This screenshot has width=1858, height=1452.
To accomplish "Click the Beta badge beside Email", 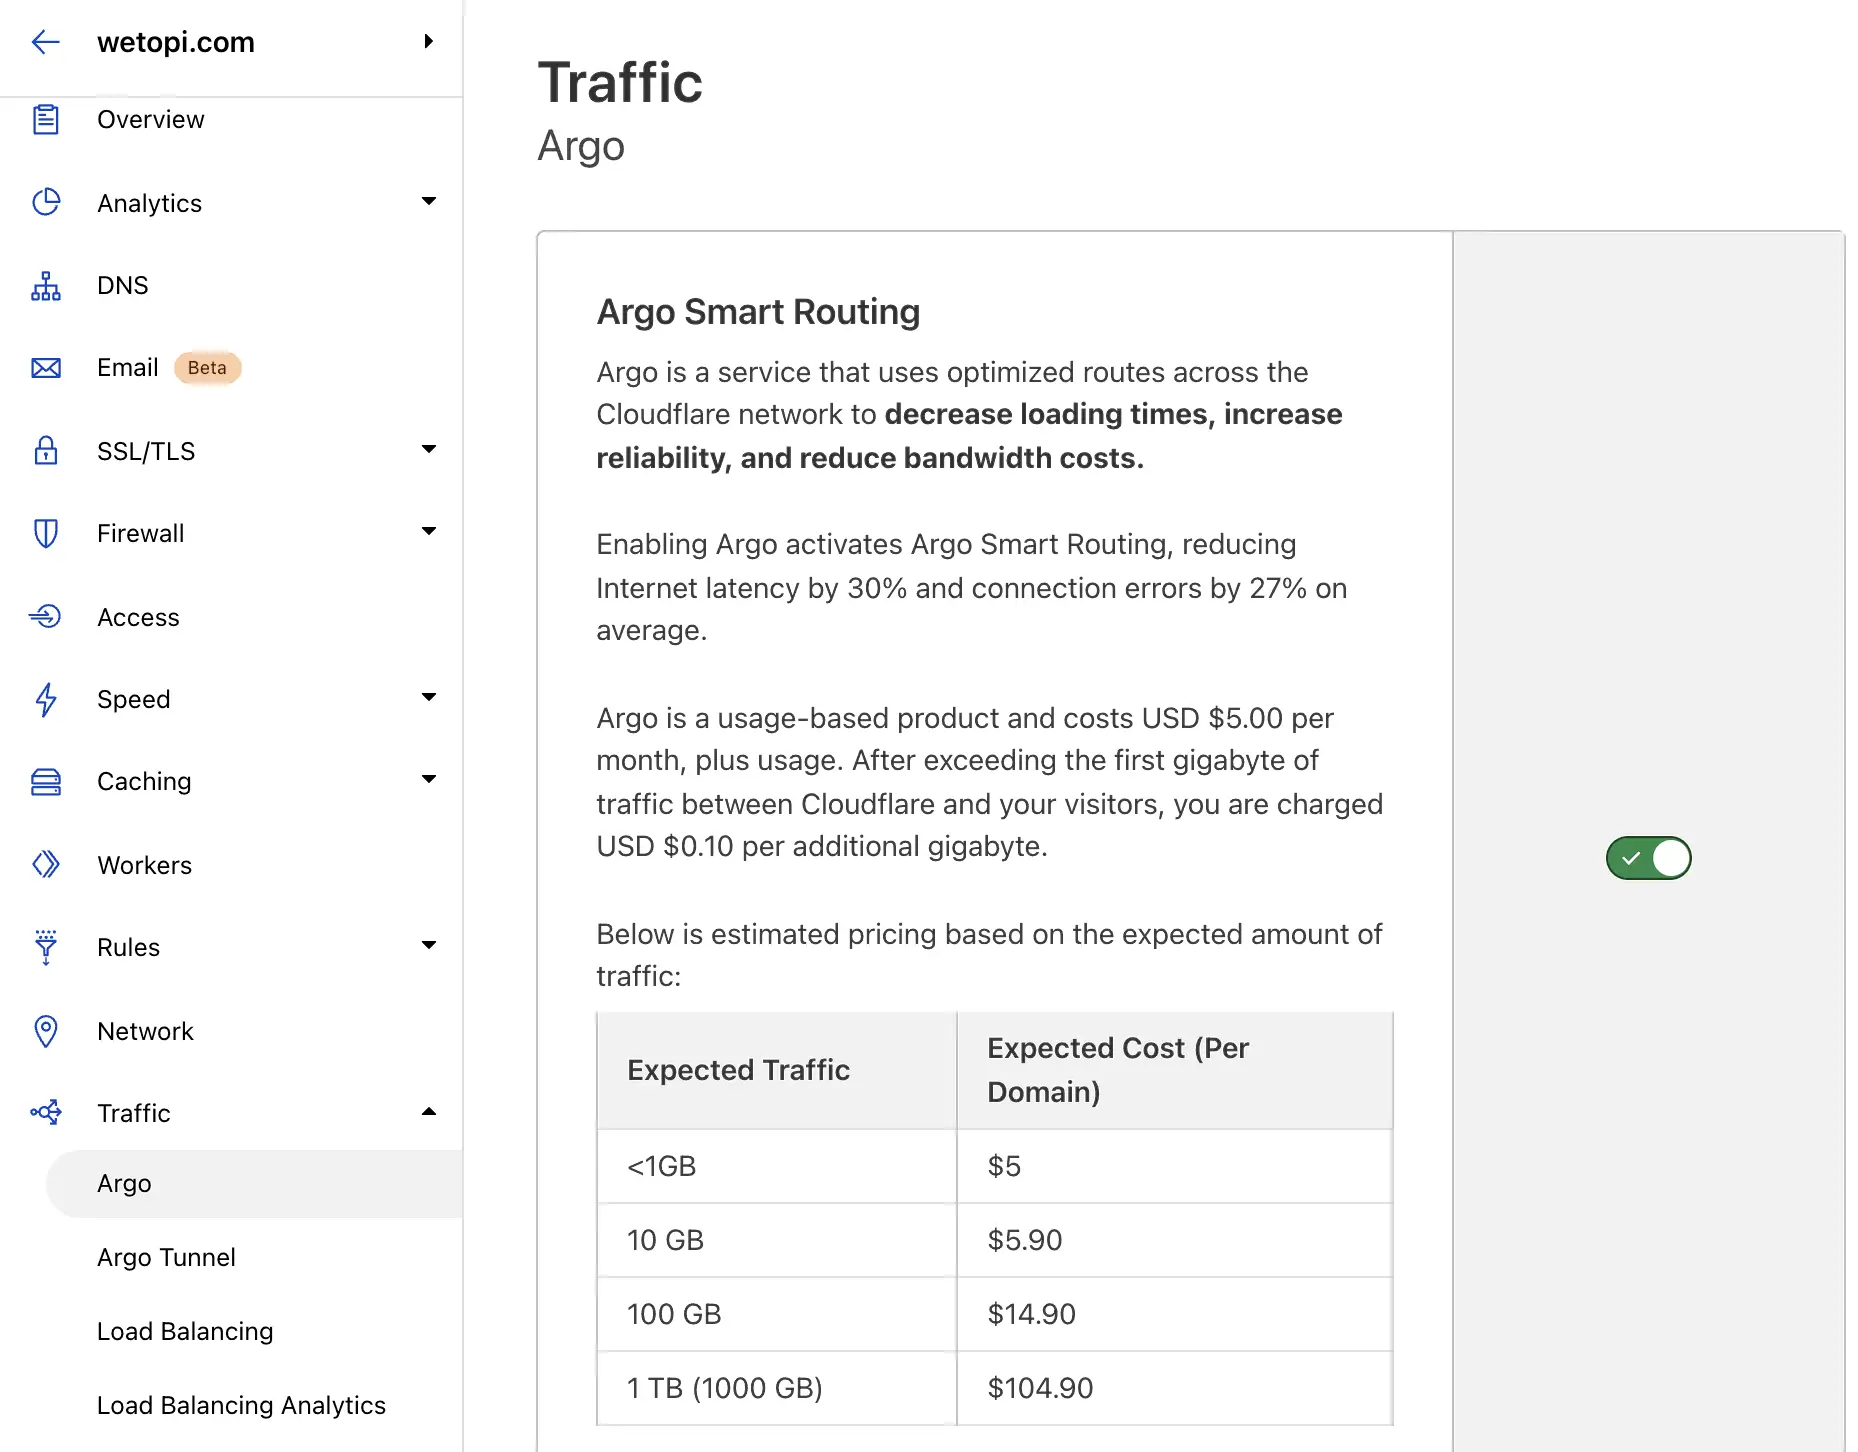I will (x=207, y=368).
